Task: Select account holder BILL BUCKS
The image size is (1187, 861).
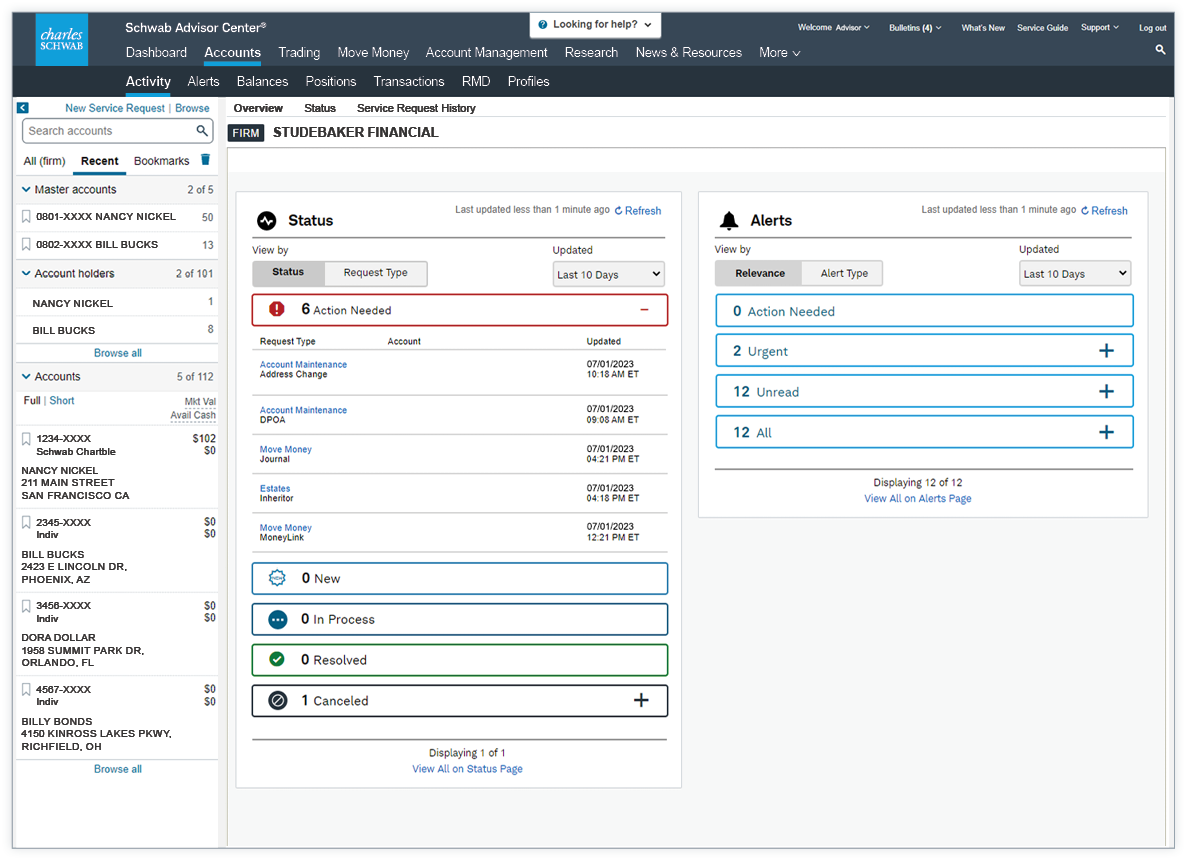Action: pyautogui.click(x=64, y=331)
